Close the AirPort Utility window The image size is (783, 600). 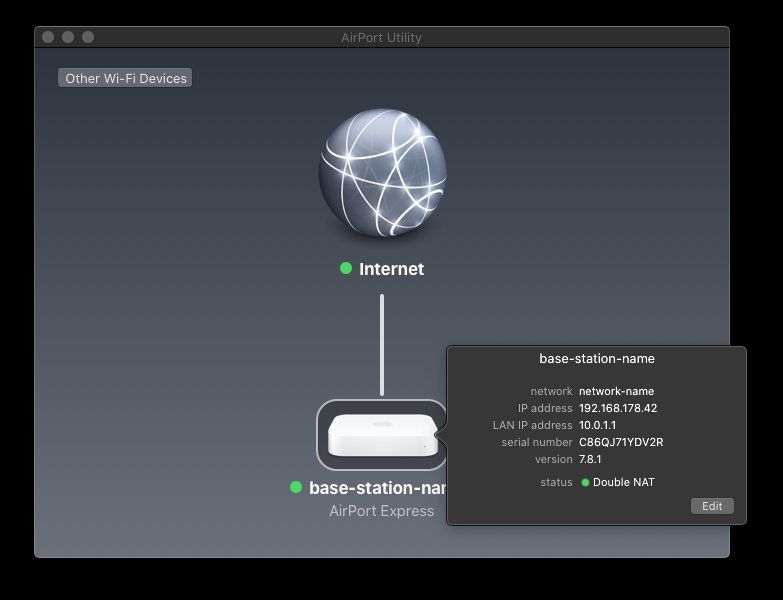(48, 37)
